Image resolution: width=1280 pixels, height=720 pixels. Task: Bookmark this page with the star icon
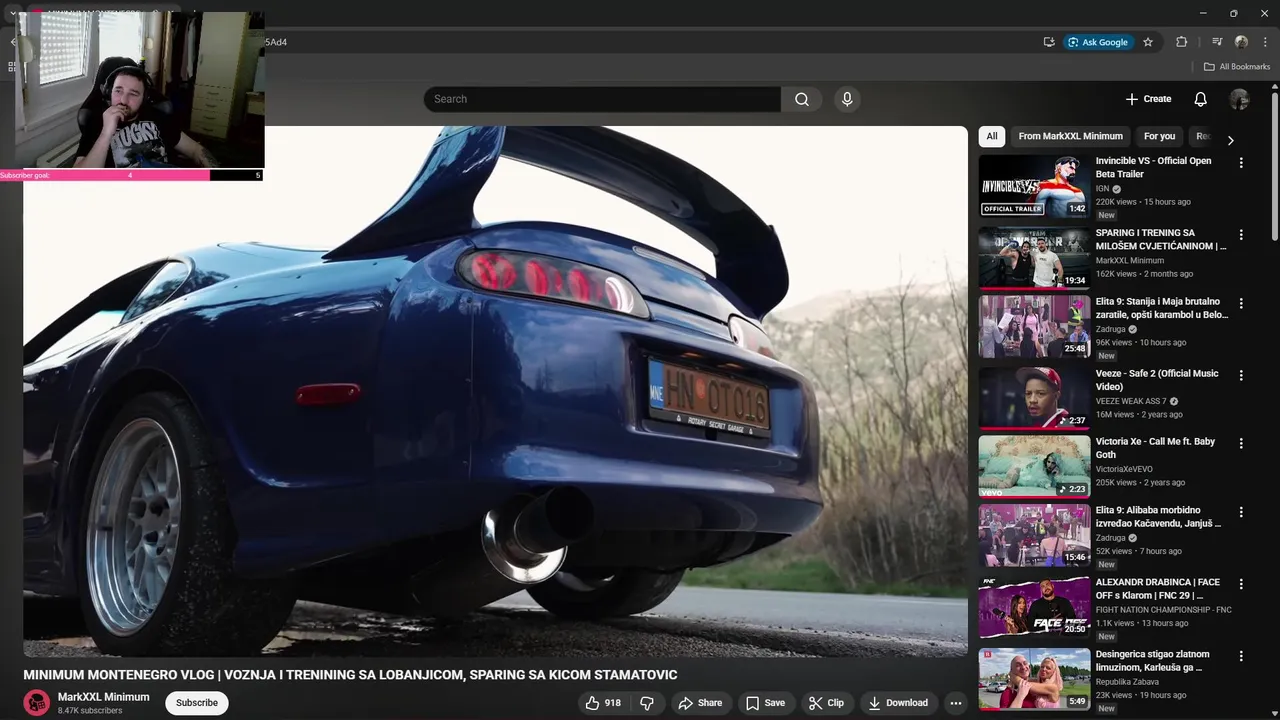click(x=1148, y=42)
